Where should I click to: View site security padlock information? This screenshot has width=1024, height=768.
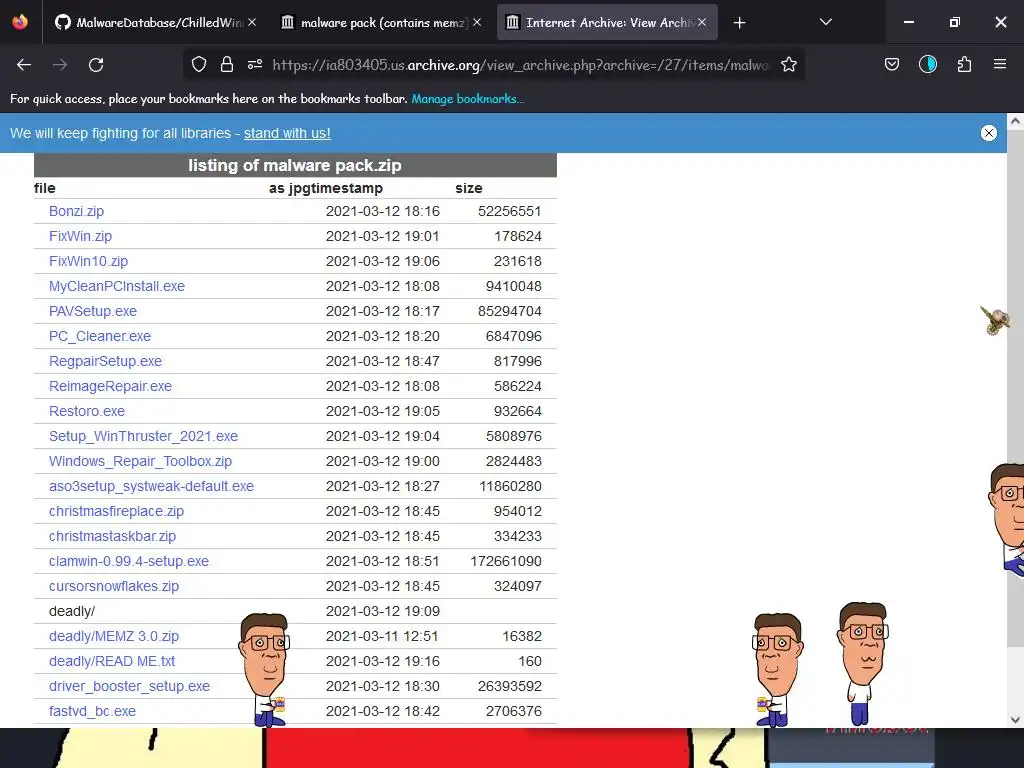click(227, 64)
